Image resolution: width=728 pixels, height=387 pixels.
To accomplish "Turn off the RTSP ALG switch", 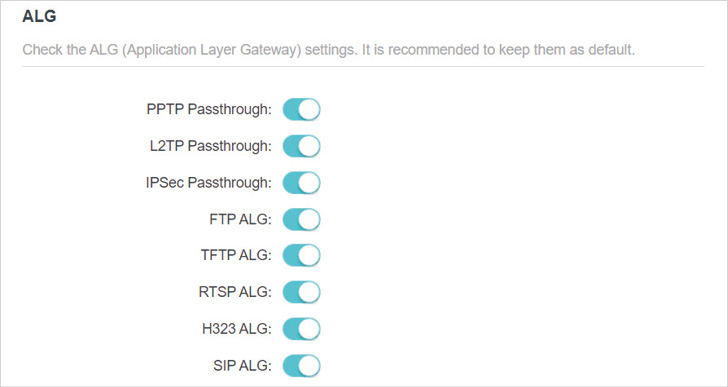I will (301, 292).
